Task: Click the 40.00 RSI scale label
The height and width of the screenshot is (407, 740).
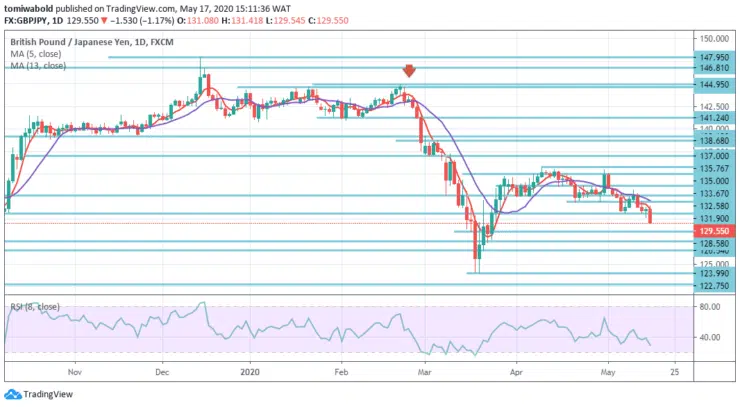Action: [x=710, y=338]
